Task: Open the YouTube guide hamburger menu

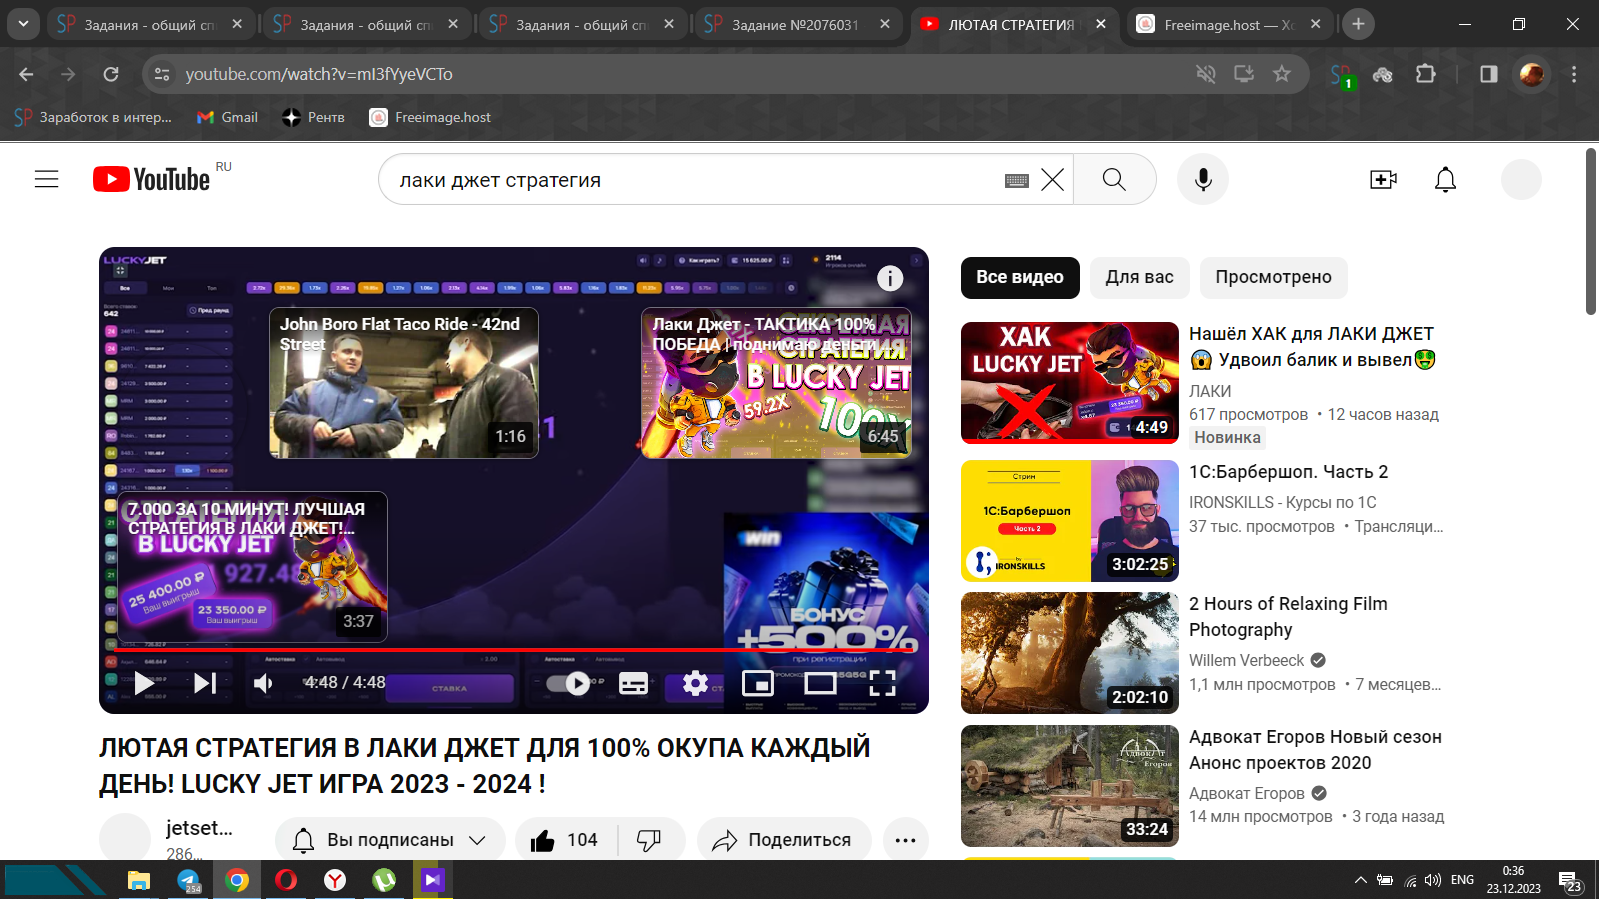Action: (47, 179)
